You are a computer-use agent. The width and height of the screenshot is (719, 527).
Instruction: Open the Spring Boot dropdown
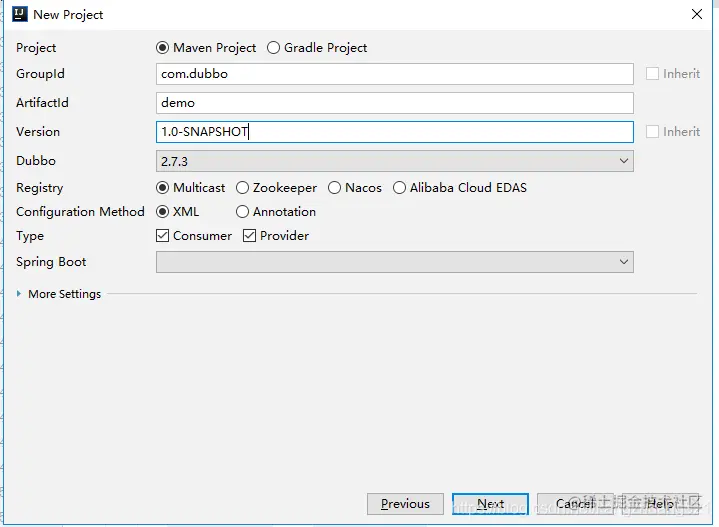[x=395, y=262]
